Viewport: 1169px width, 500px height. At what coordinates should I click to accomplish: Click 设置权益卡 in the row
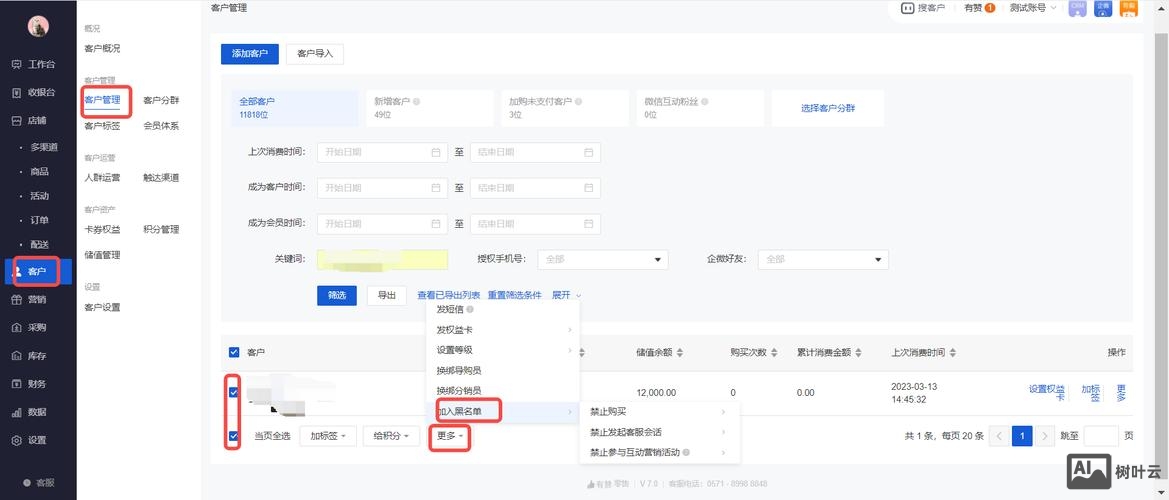(1047, 393)
